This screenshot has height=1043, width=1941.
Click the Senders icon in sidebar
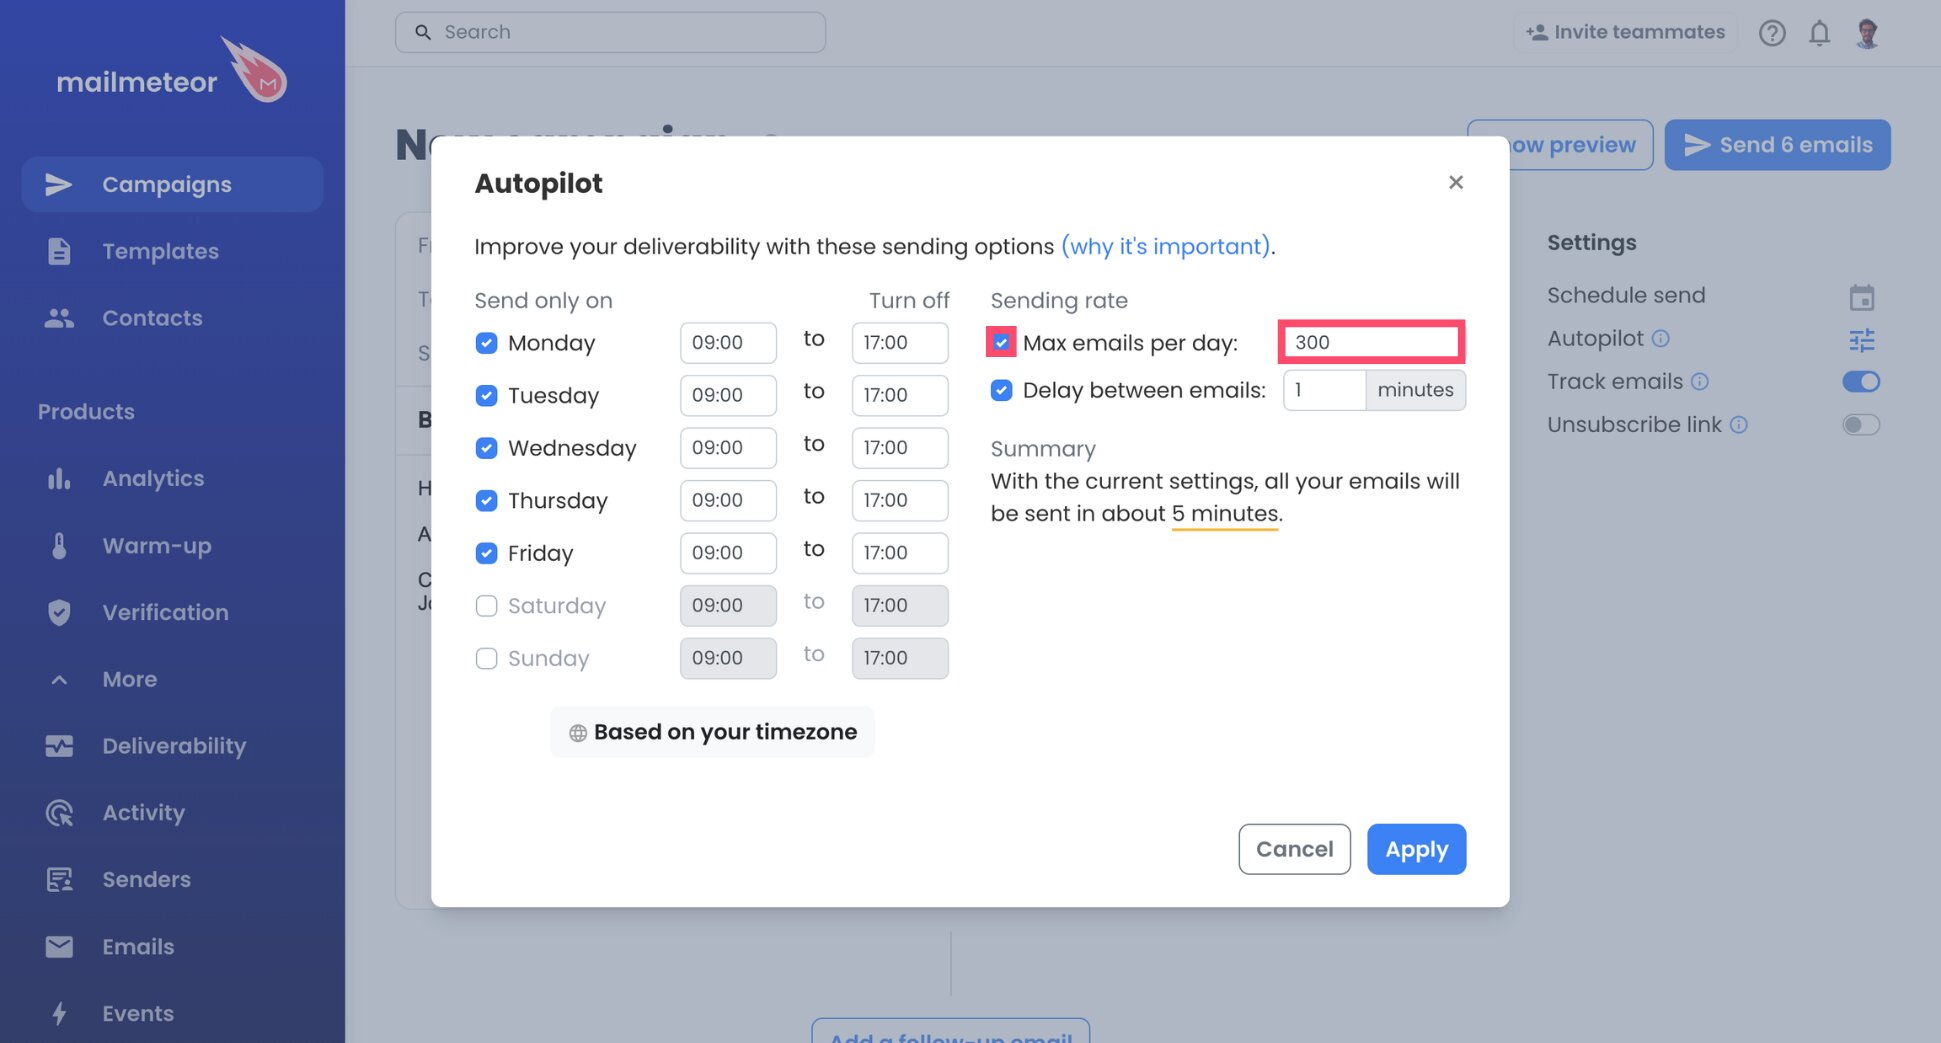tap(59, 880)
